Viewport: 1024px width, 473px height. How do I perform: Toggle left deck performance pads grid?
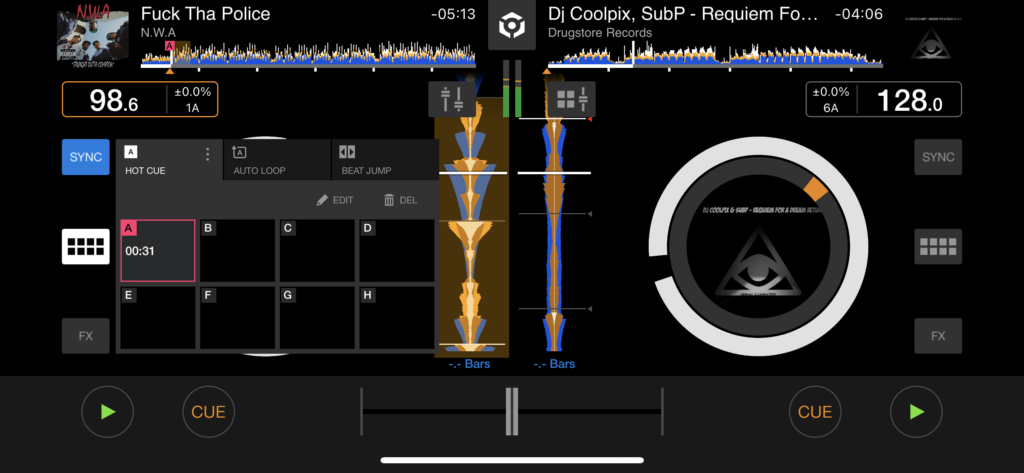pyautogui.click(x=86, y=246)
